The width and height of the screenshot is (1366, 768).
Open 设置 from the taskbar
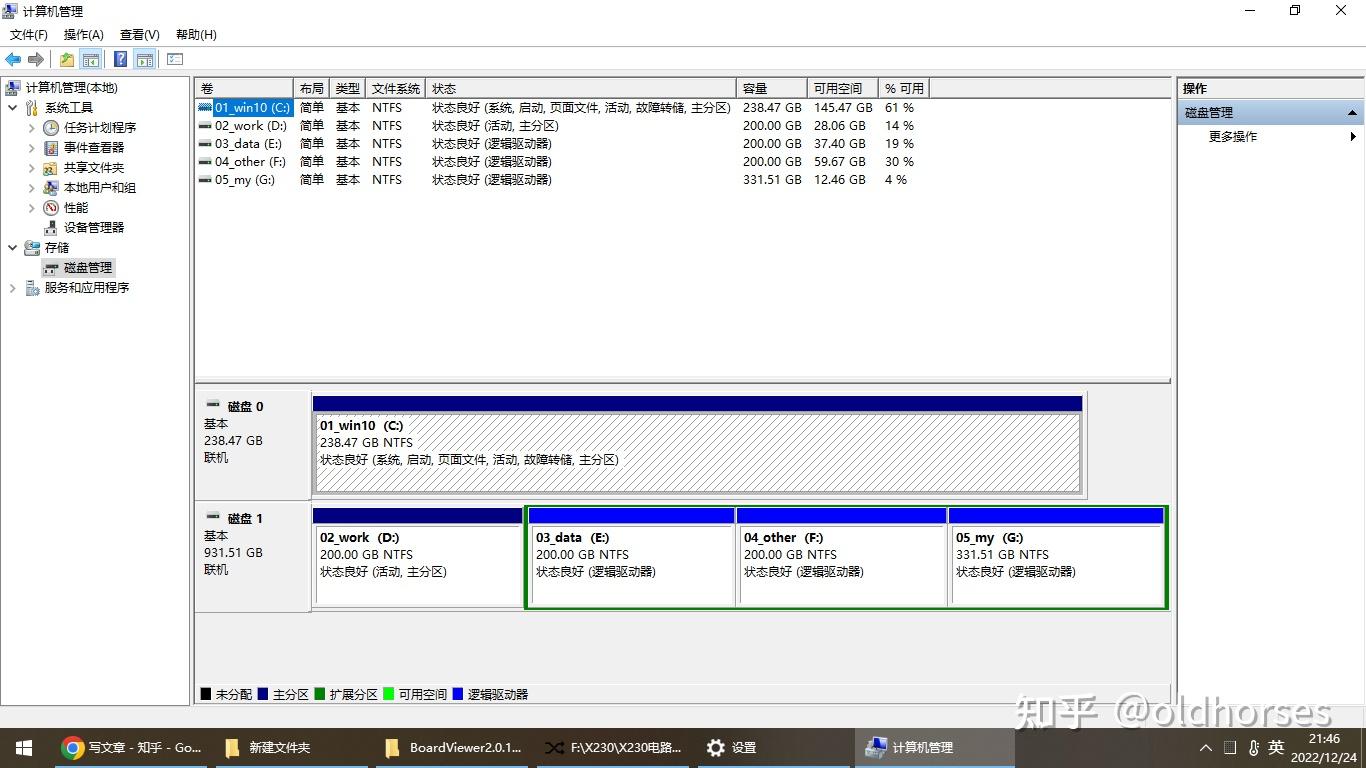[731, 747]
